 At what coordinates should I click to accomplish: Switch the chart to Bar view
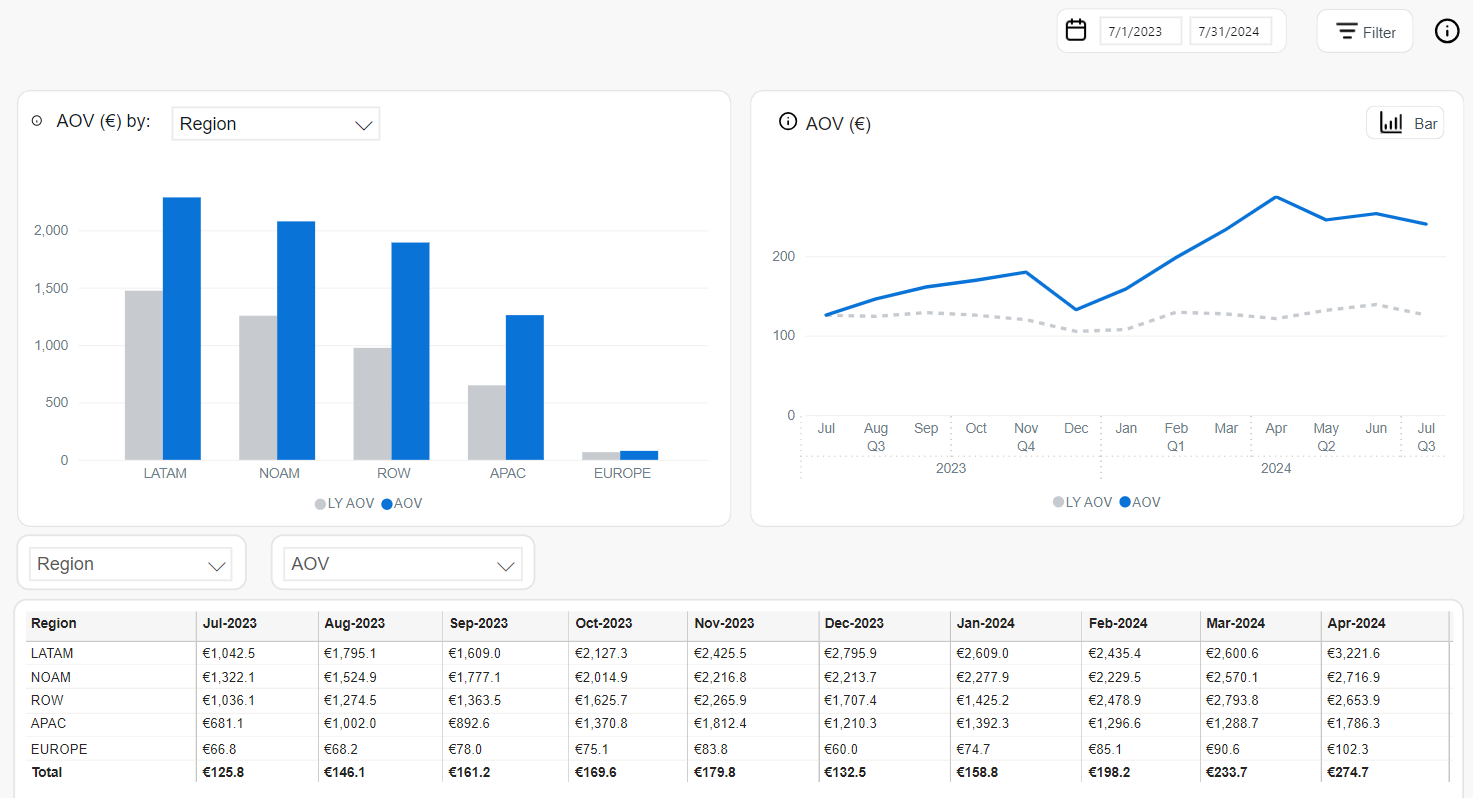click(x=1405, y=123)
